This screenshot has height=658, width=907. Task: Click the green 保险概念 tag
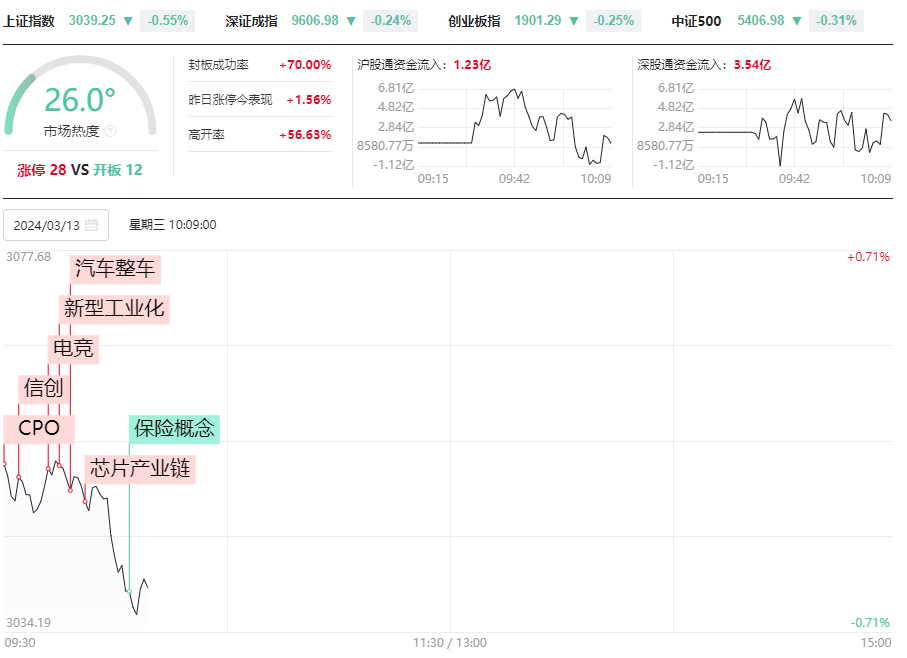[x=174, y=428]
